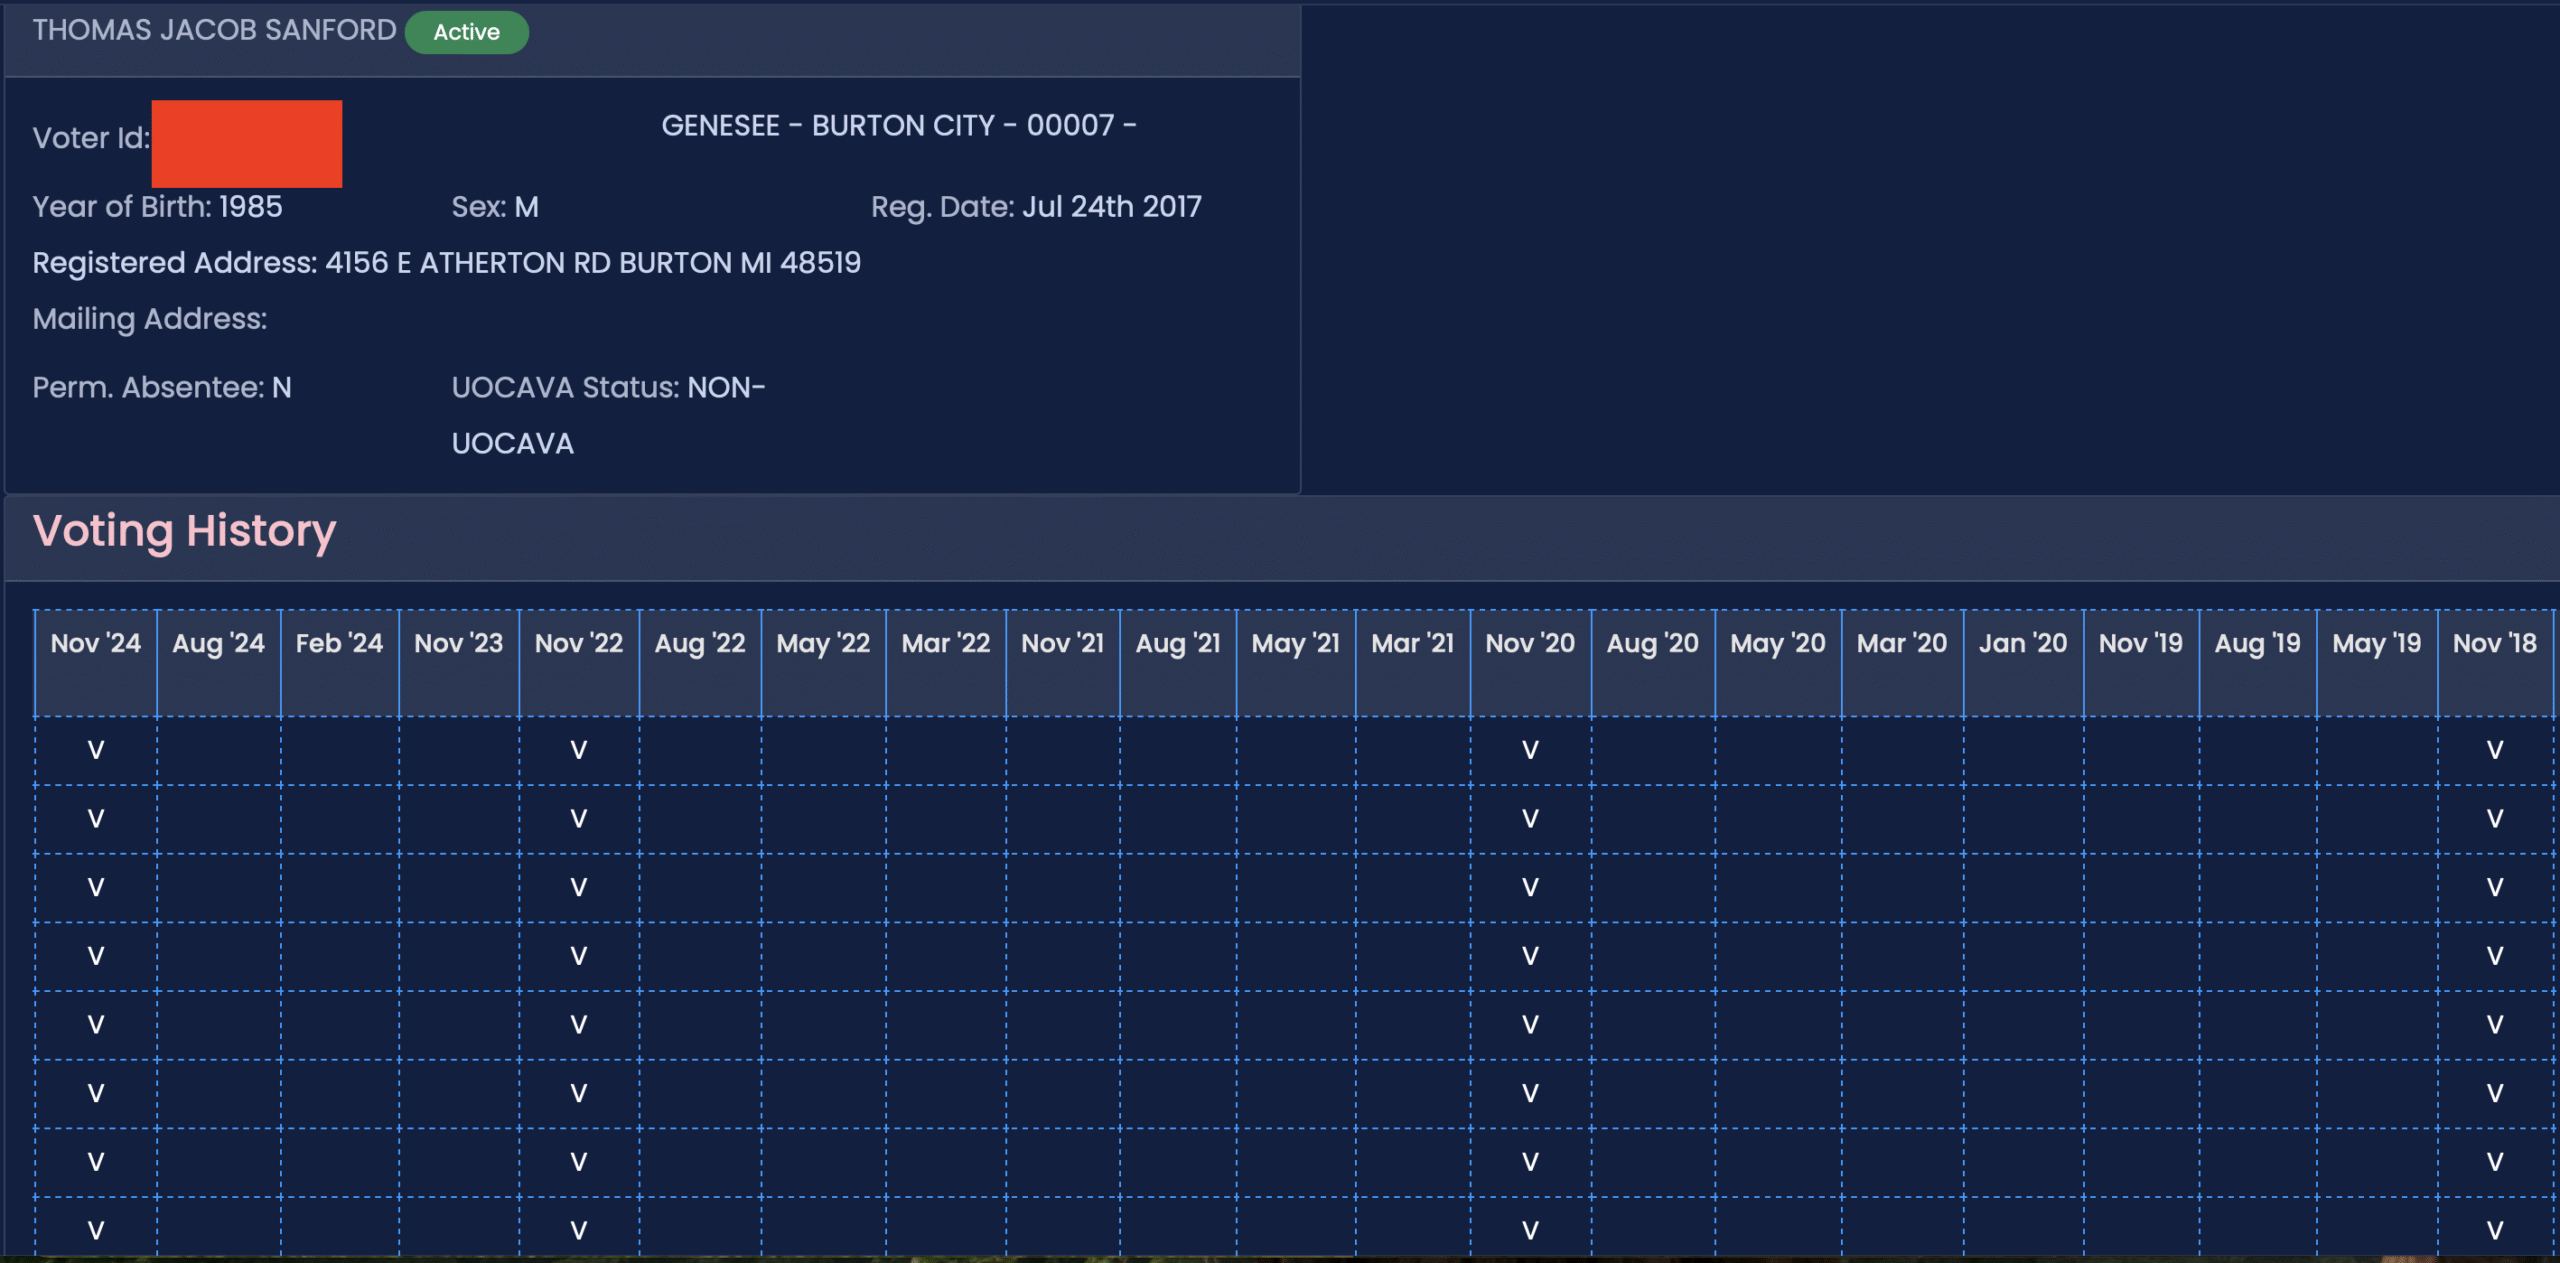
Task: Click the Aug '21 column header
Action: tap(1178, 663)
